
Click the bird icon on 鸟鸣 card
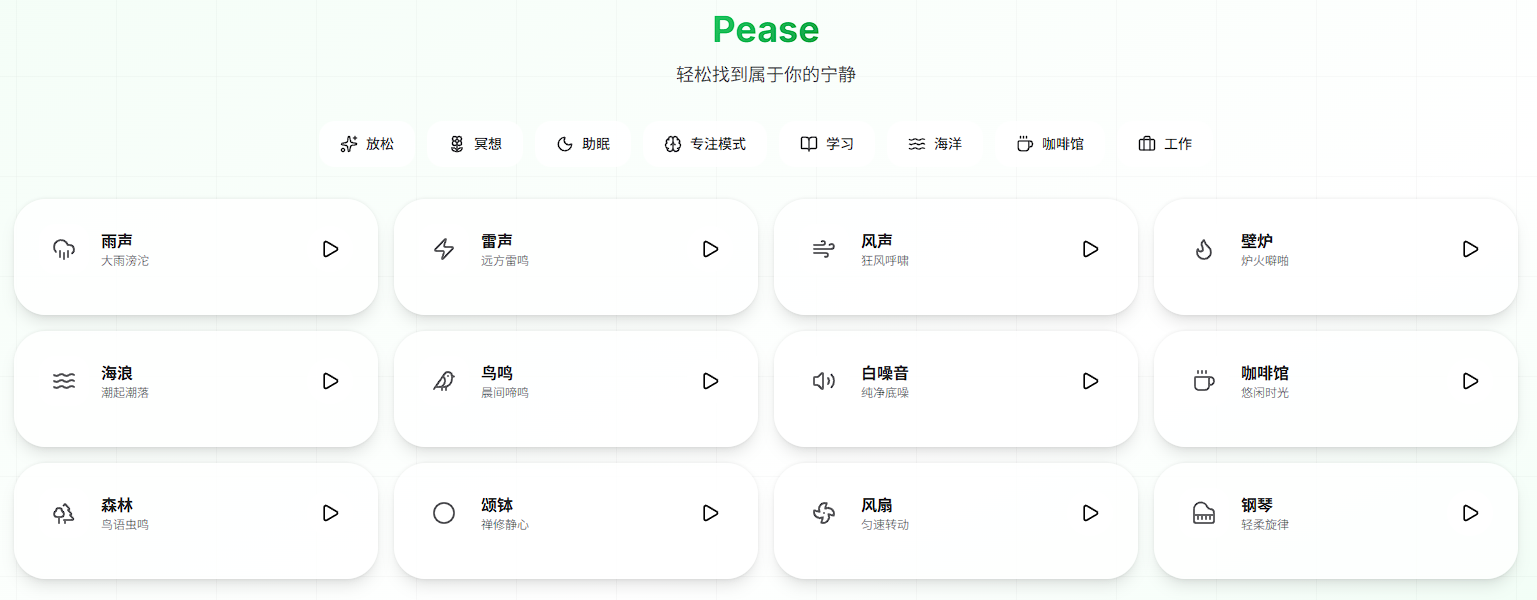pyautogui.click(x=442, y=382)
